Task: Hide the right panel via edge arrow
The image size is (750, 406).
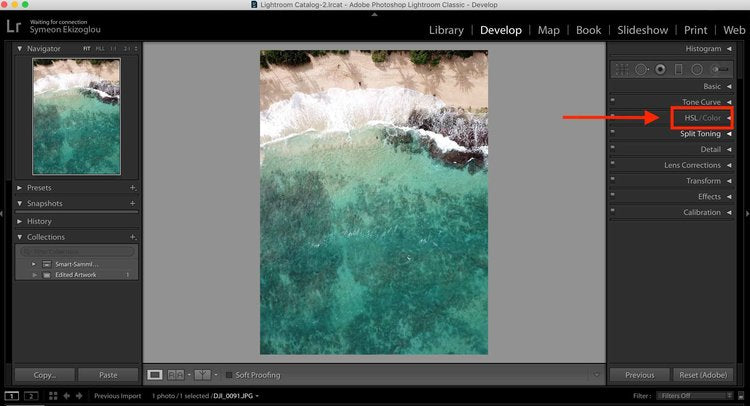Action: [747, 214]
